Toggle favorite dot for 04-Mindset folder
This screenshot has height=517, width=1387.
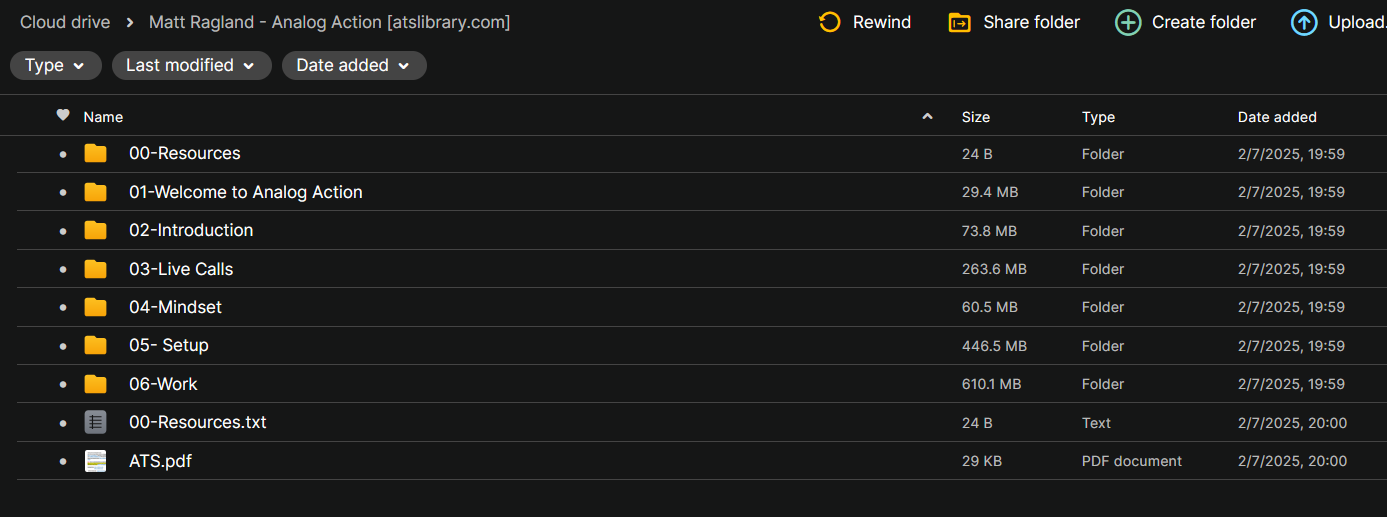click(63, 308)
